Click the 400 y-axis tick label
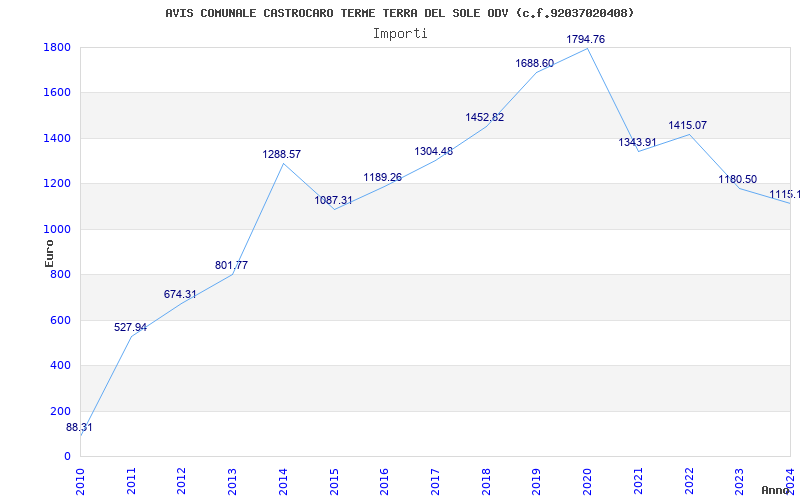800x500 pixels. (x=60, y=366)
